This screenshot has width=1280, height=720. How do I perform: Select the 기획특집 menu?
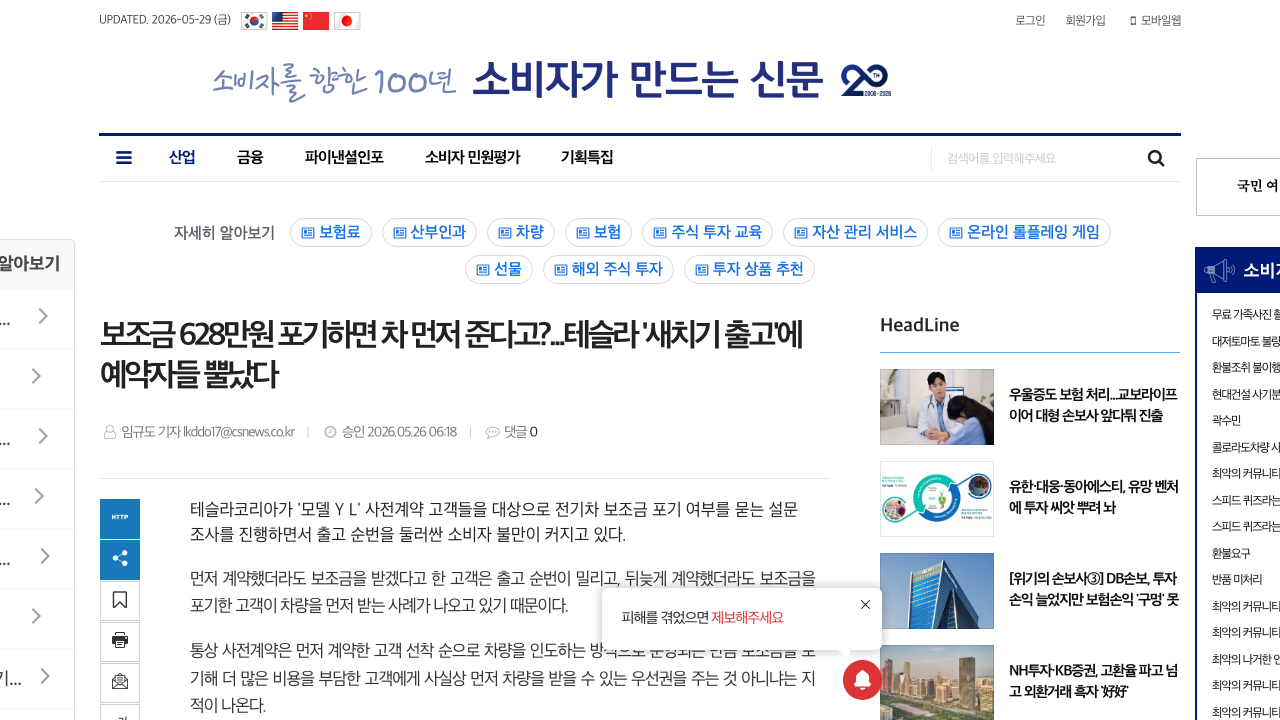(x=587, y=157)
